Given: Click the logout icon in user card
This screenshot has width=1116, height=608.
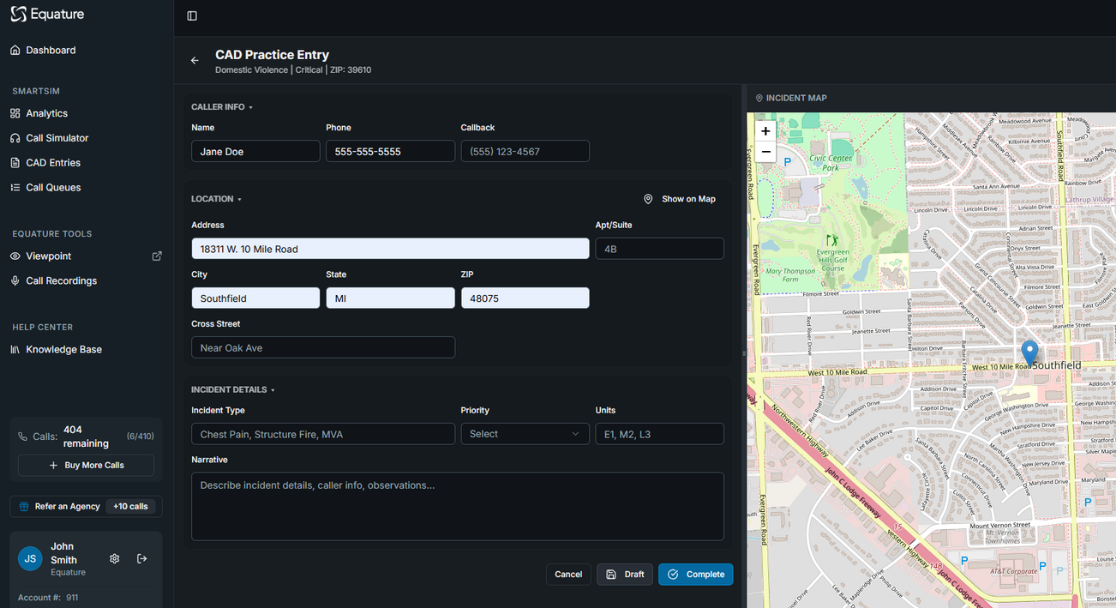Looking at the screenshot, I should (142, 559).
